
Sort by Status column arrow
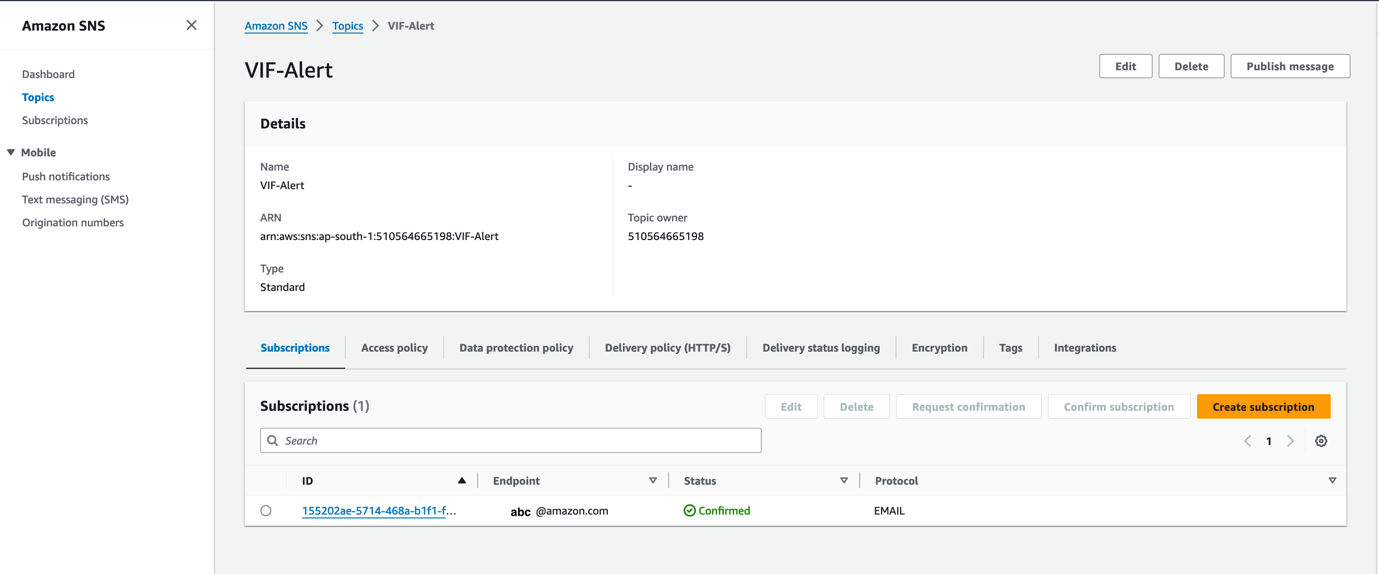click(844, 481)
